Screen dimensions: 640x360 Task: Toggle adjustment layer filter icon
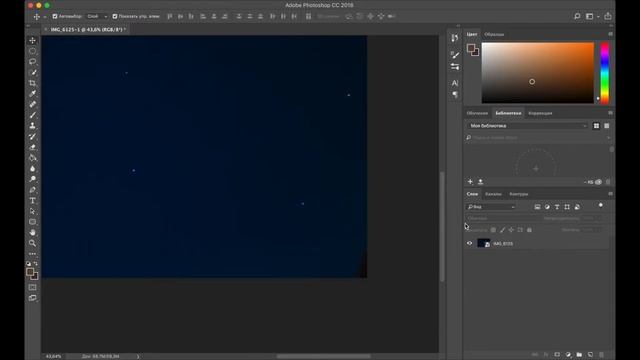pyautogui.click(x=547, y=207)
